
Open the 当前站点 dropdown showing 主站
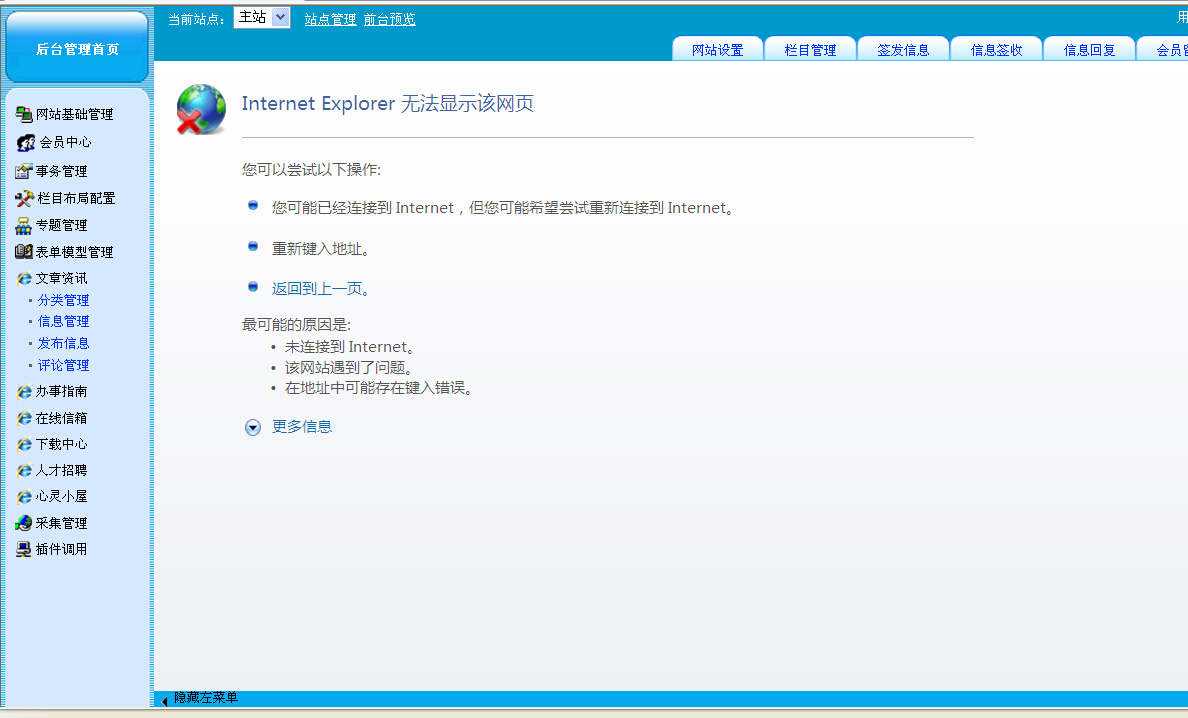point(262,17)
